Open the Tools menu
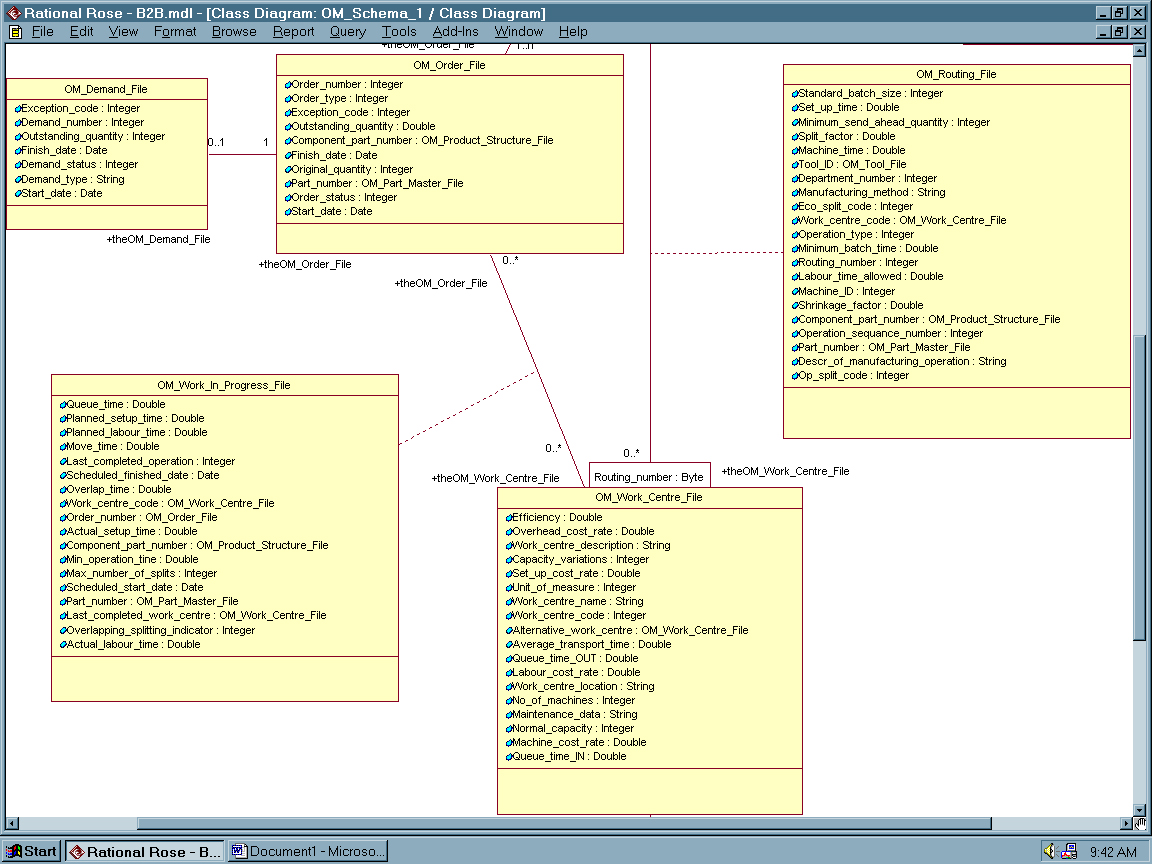The image size is (1152, 864). pyautogui.click(x=399, y=32)
